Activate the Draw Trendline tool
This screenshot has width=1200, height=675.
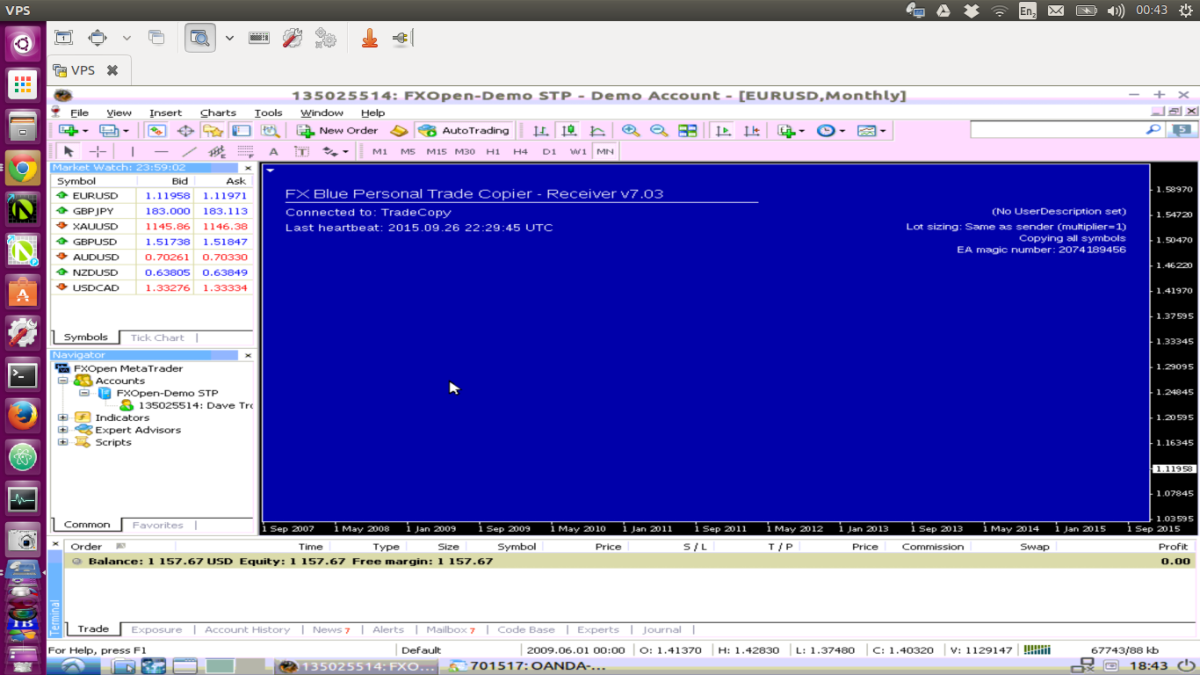click(189, 151)
